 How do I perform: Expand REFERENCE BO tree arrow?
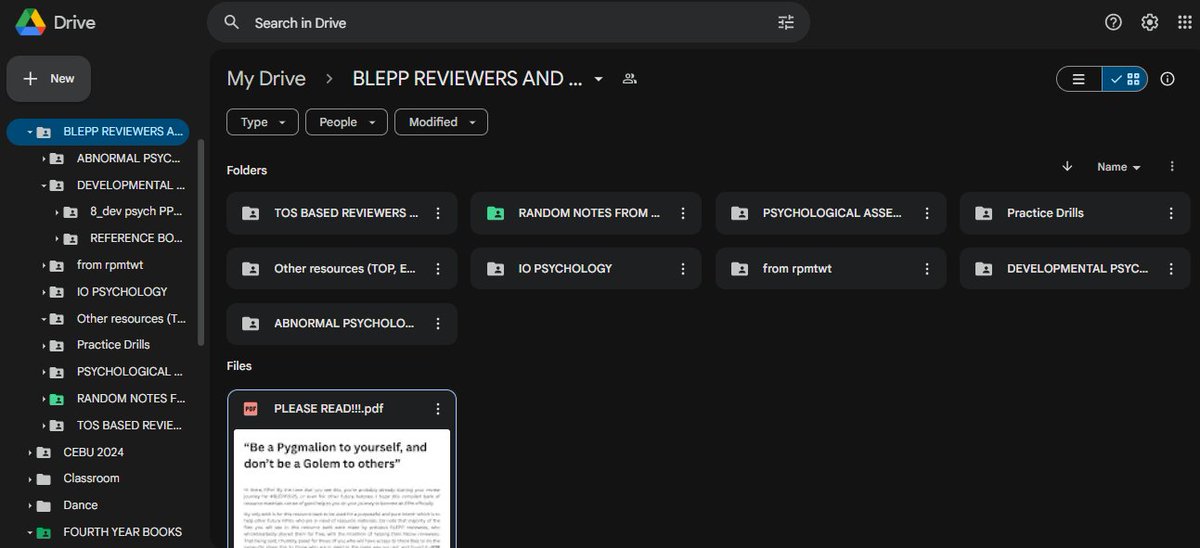[57, 239]
